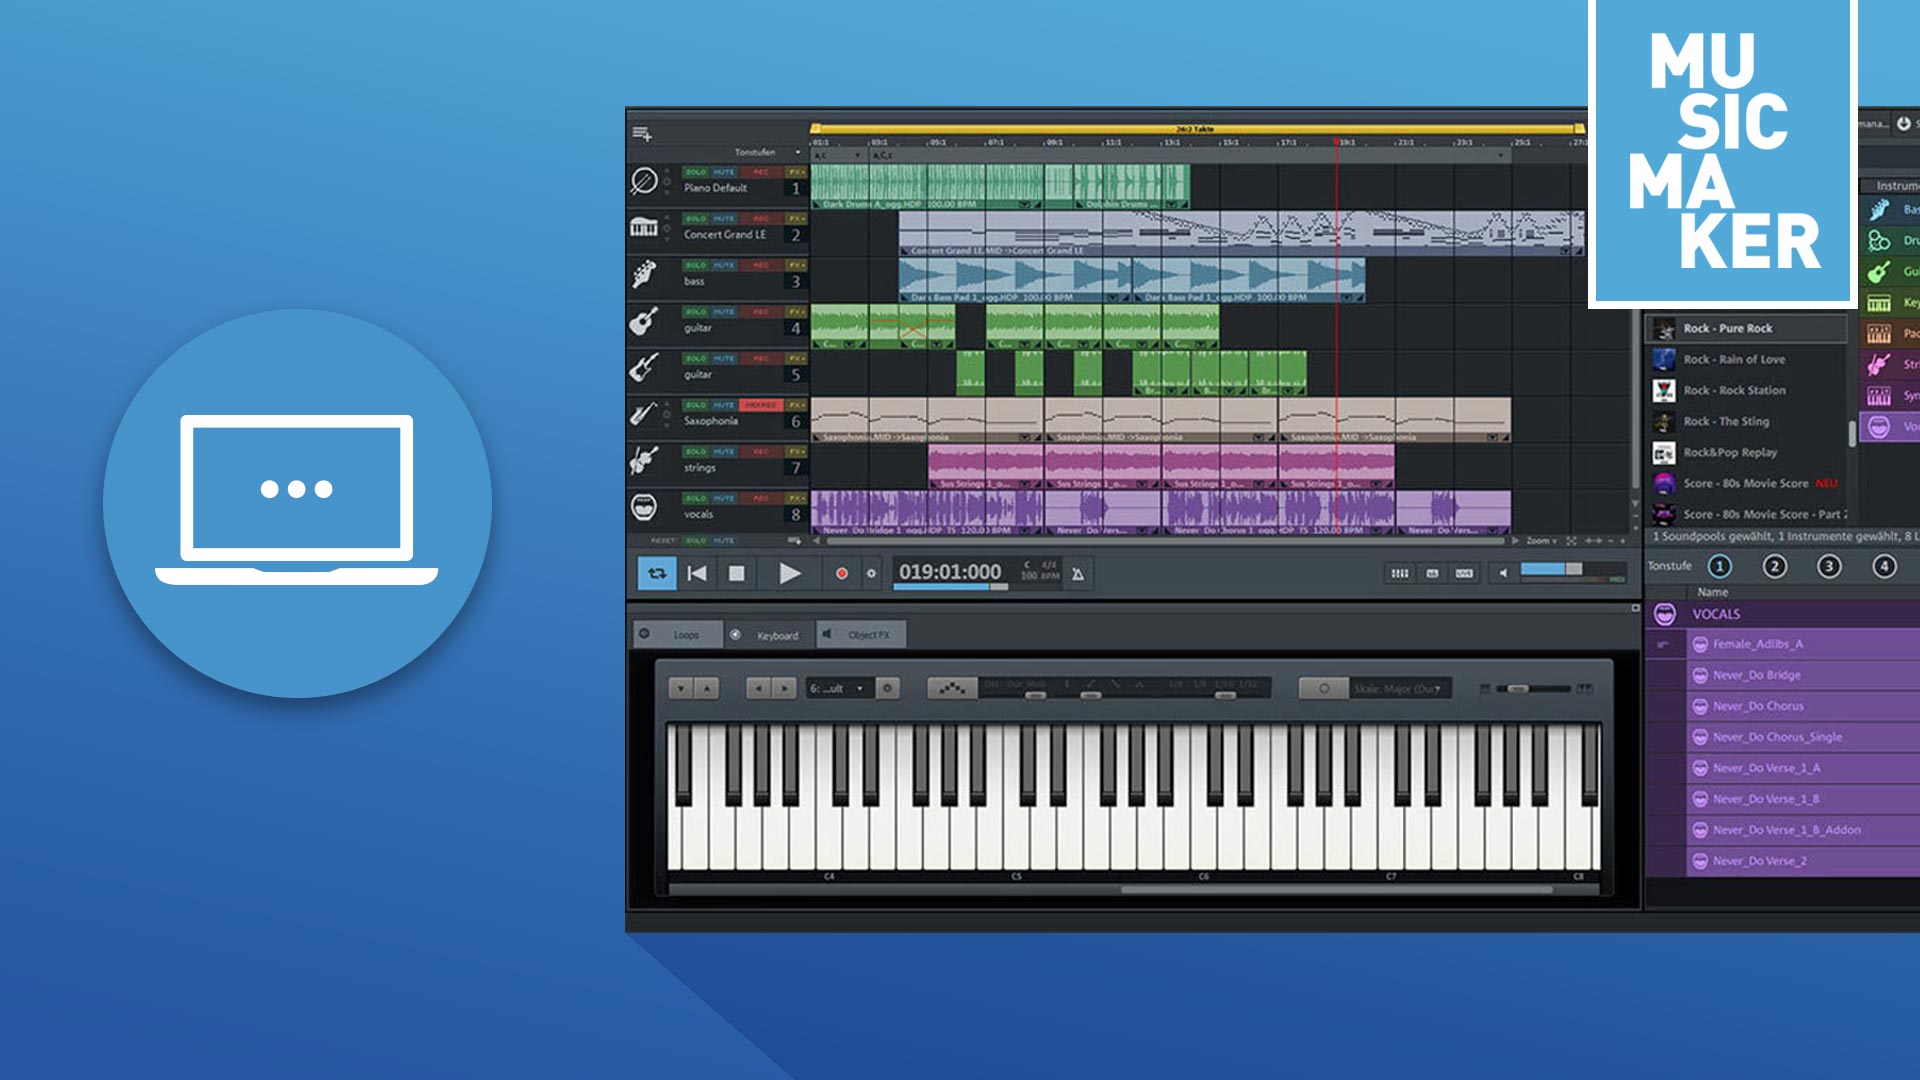
Task: Select Tonstufe pitch 4
Action: 1884,566
